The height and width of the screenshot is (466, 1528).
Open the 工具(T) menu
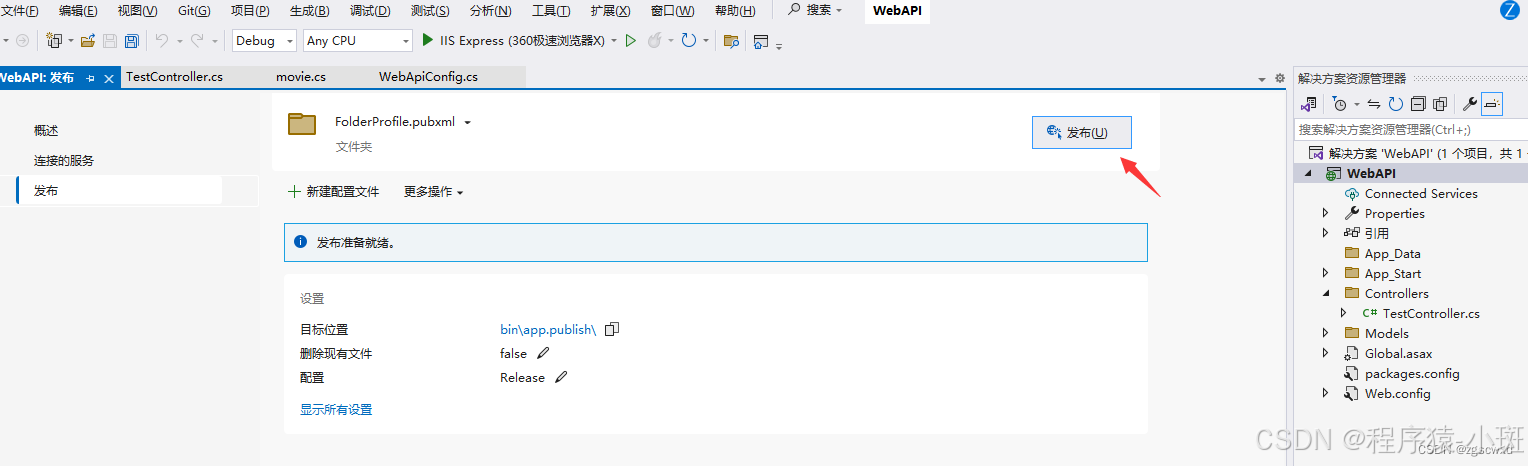551,11
